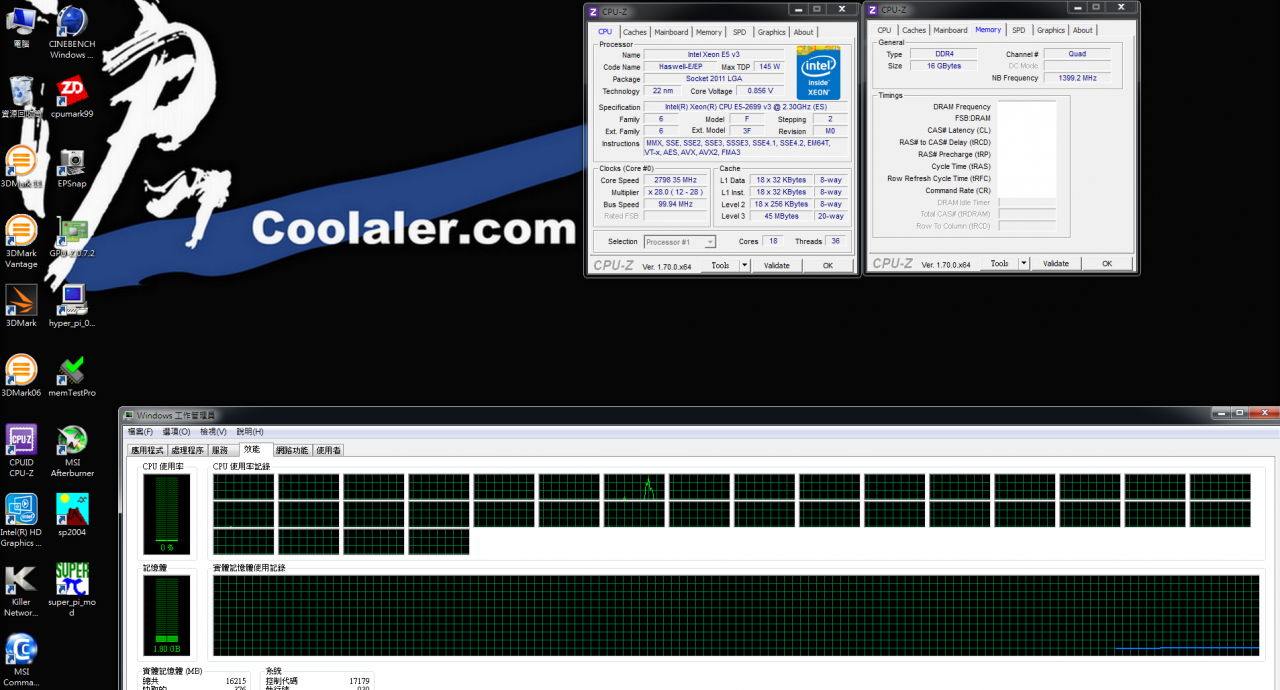The image size is (1280, 690).
Task: Select the super_pi_mod desktop icon
Action: (x=71, y=591)
